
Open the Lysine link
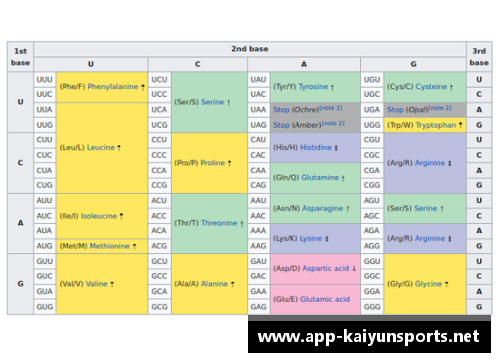(x=311, y=238)
